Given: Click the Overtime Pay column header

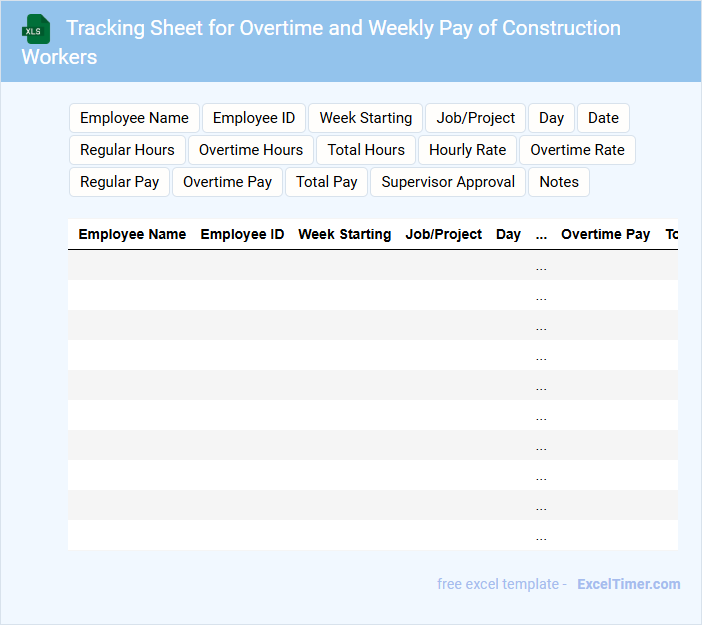Looking at the screenshot, I should [605, 234].
